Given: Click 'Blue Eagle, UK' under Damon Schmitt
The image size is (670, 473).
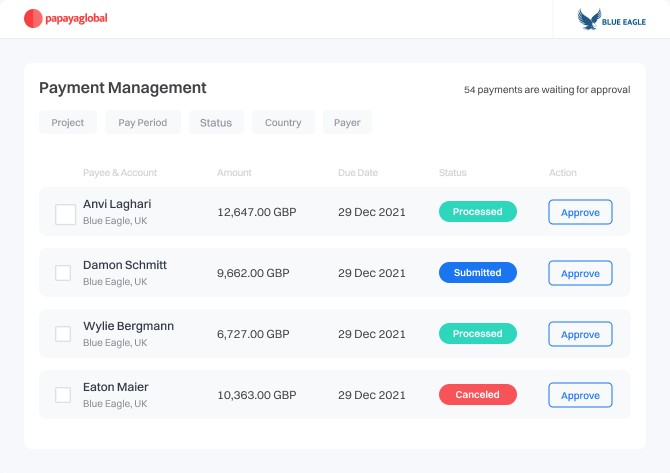Looking at the screenshot, I should [115, 282].
